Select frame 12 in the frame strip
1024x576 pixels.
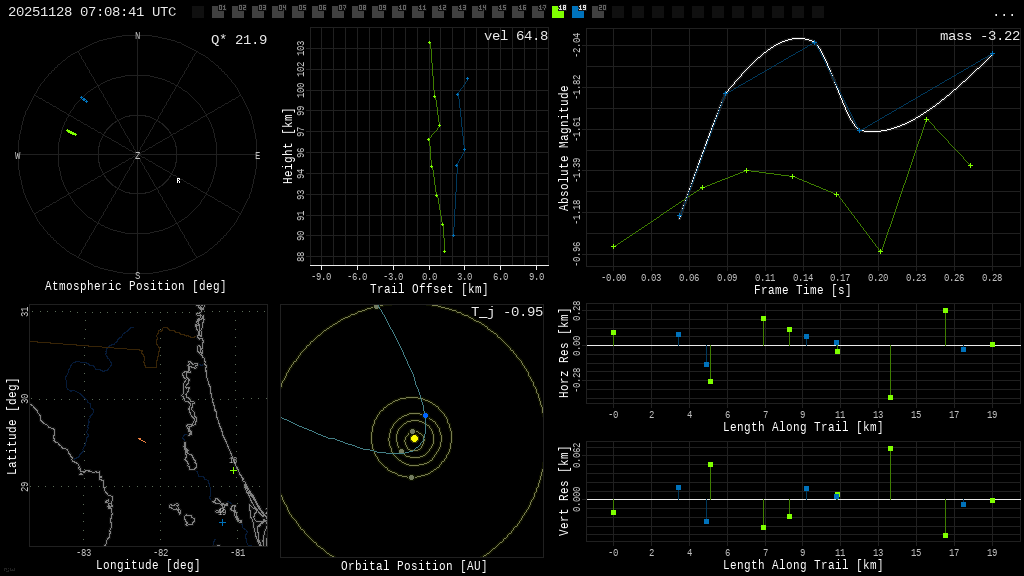(440, 13)
